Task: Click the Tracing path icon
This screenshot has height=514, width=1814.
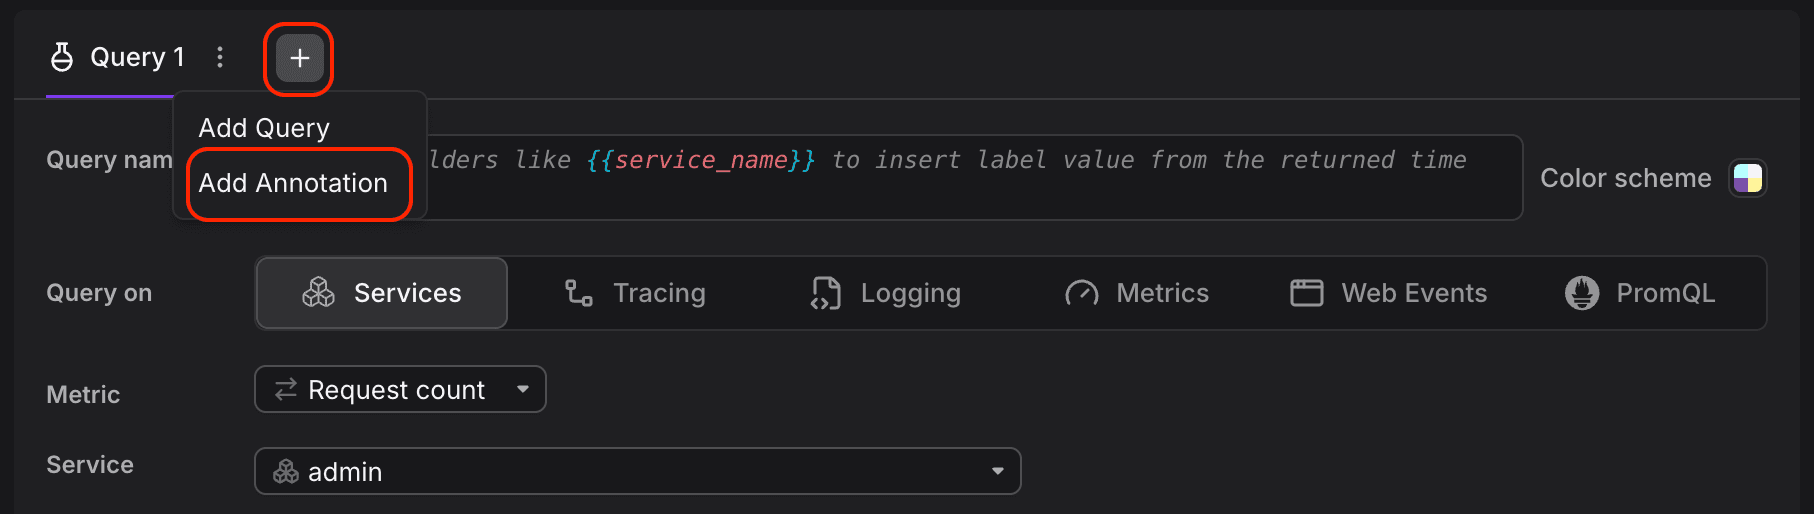Action: (579, 293)
